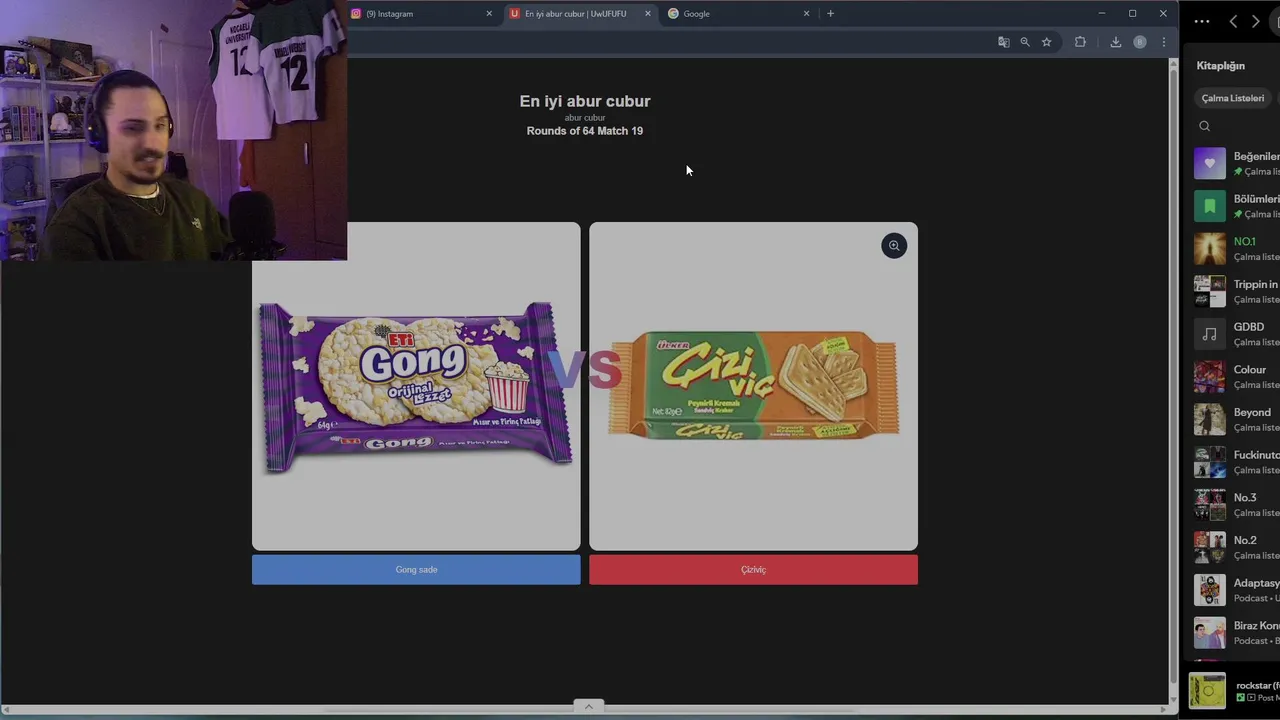Close the Instagram tab
Screen dimensions: 1280x720
pyautogui.click(x=489, y=14)
